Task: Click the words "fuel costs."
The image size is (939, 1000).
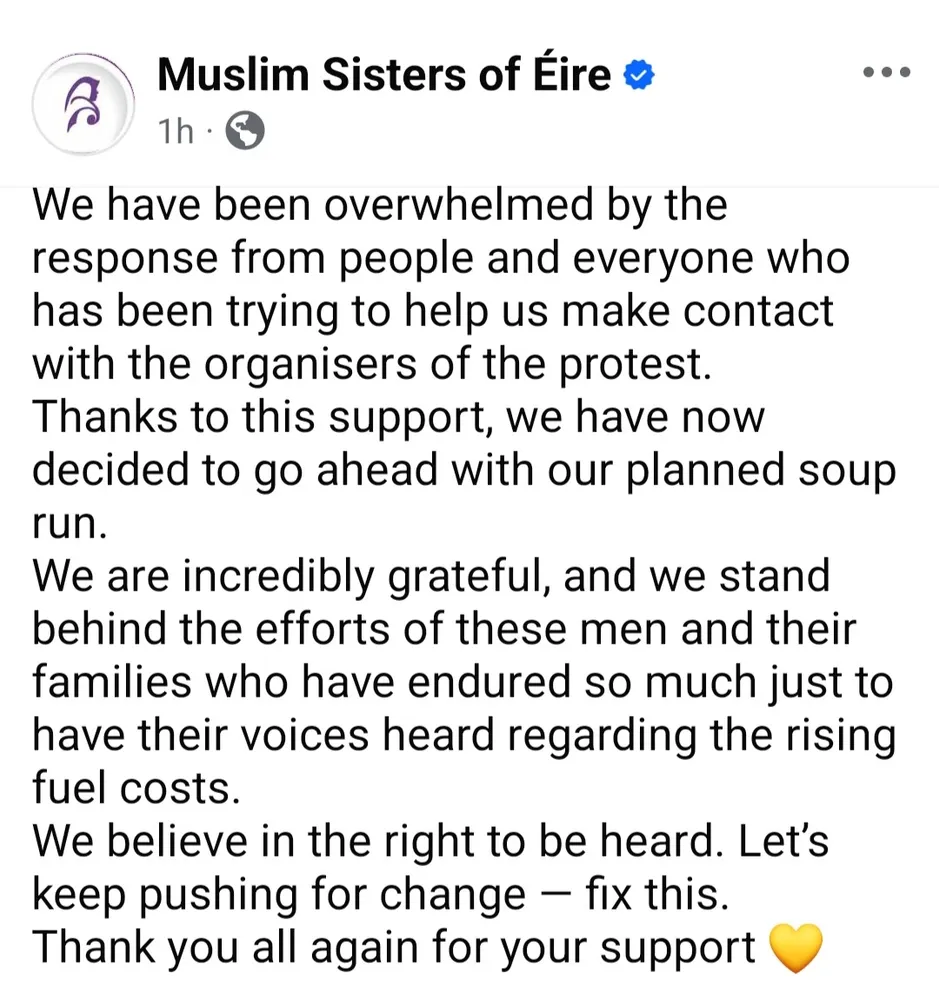Action: (x=137, y=788)
